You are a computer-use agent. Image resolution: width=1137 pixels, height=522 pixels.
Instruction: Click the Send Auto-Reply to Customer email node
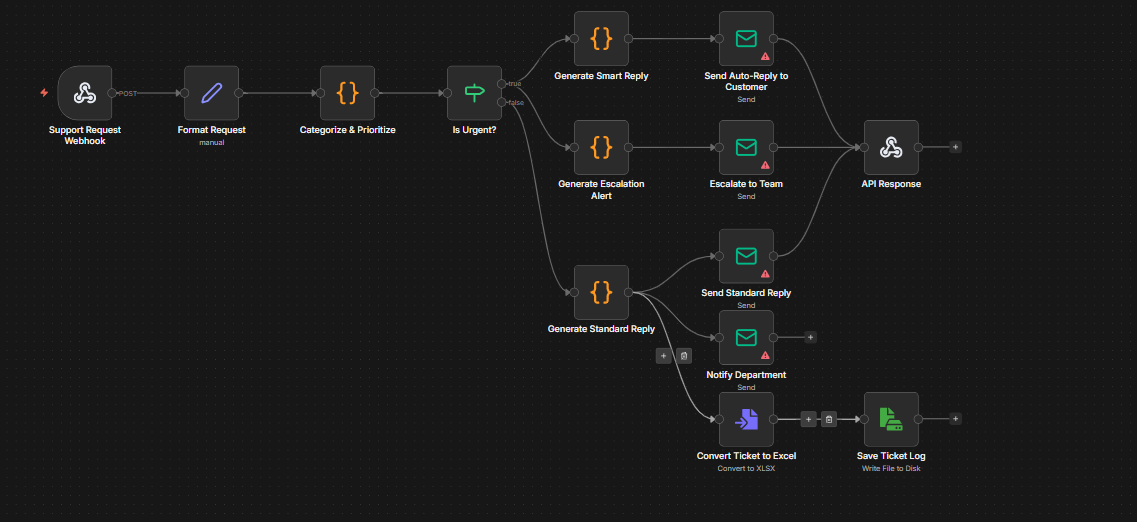(x=746, y=39)
